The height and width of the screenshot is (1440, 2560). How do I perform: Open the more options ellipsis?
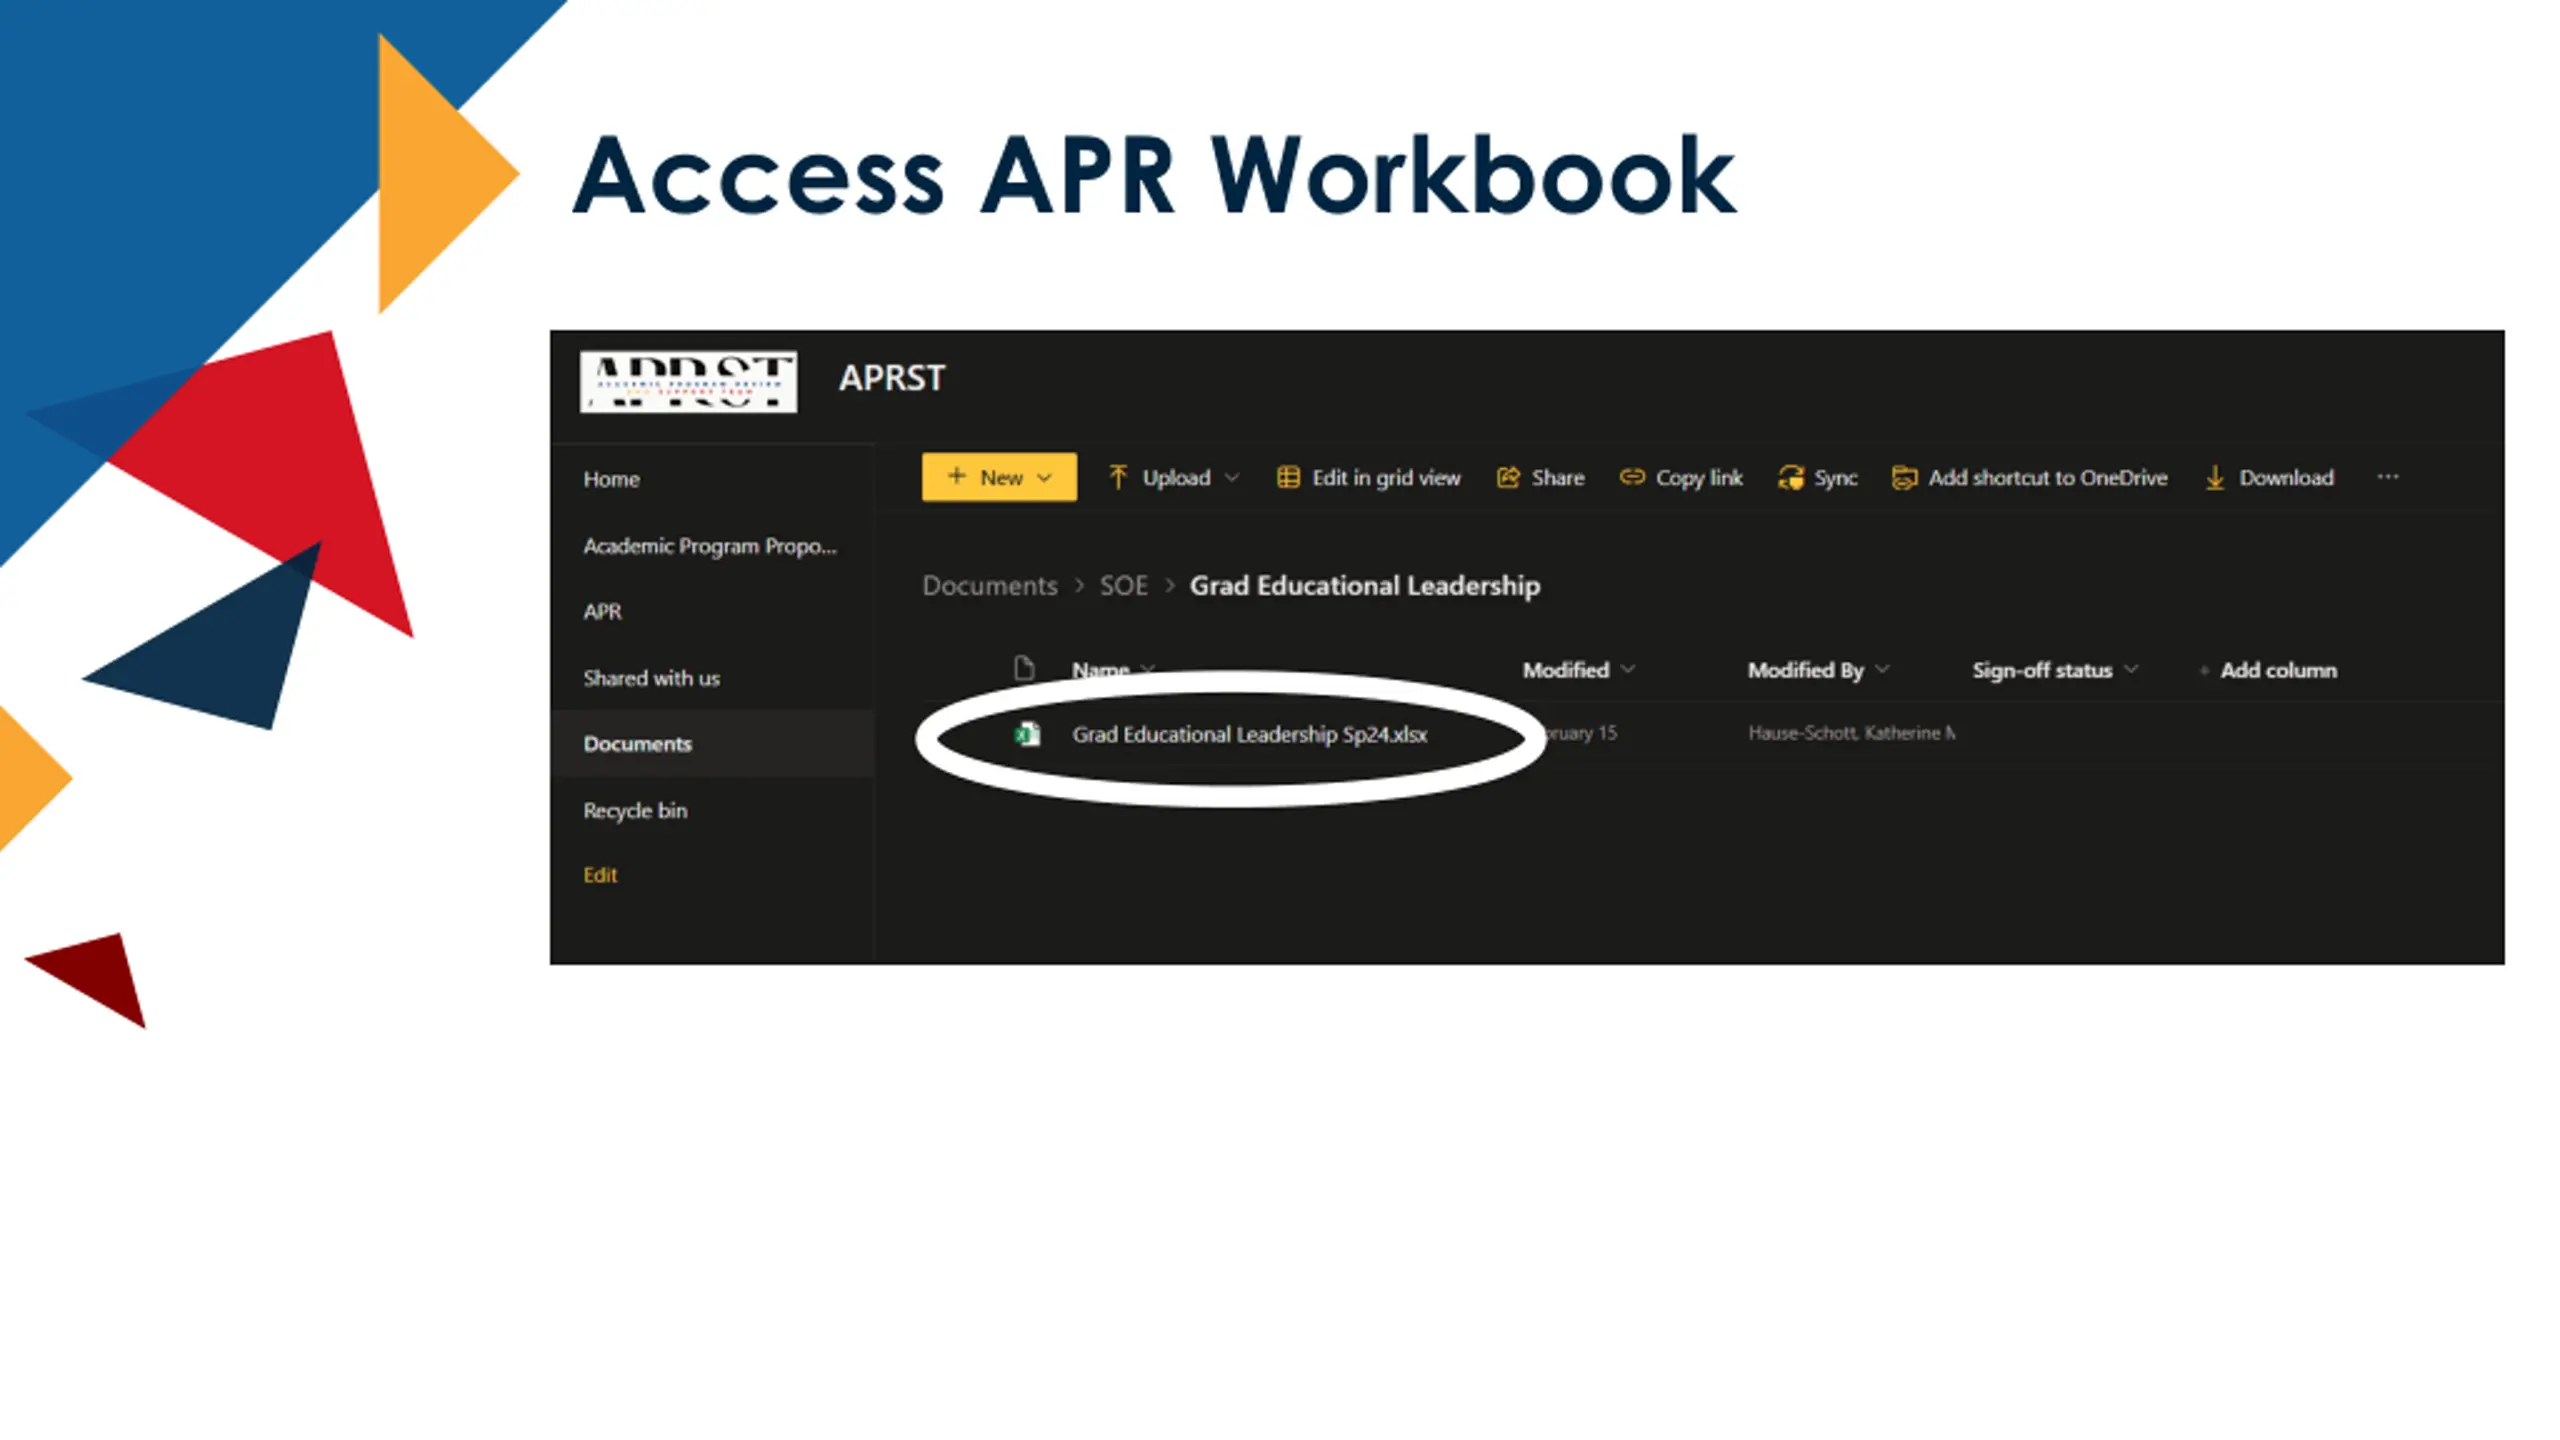[x=2388, y=477]
